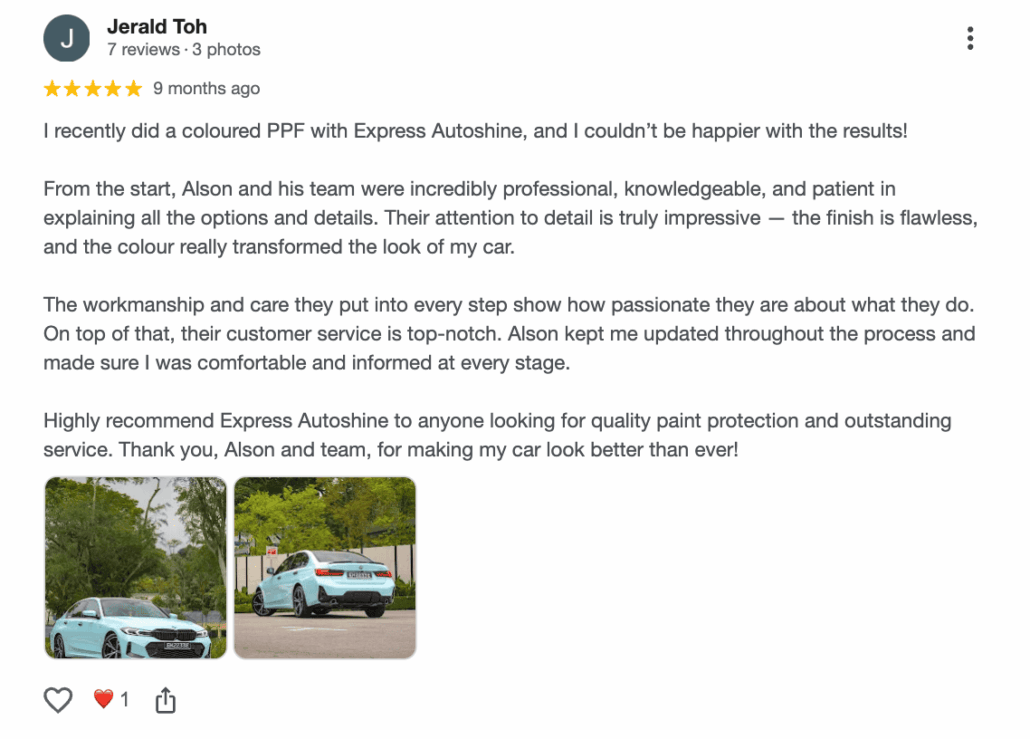Click the reaction count '1'
Screen dimensions: 1030x739
125,700
